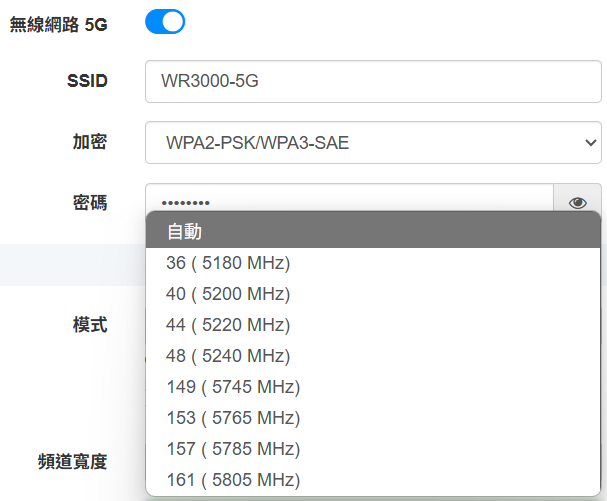The image size is (607, 501).
Task: Click the 無線網路 5G label
Action: [x=58, y=24]
